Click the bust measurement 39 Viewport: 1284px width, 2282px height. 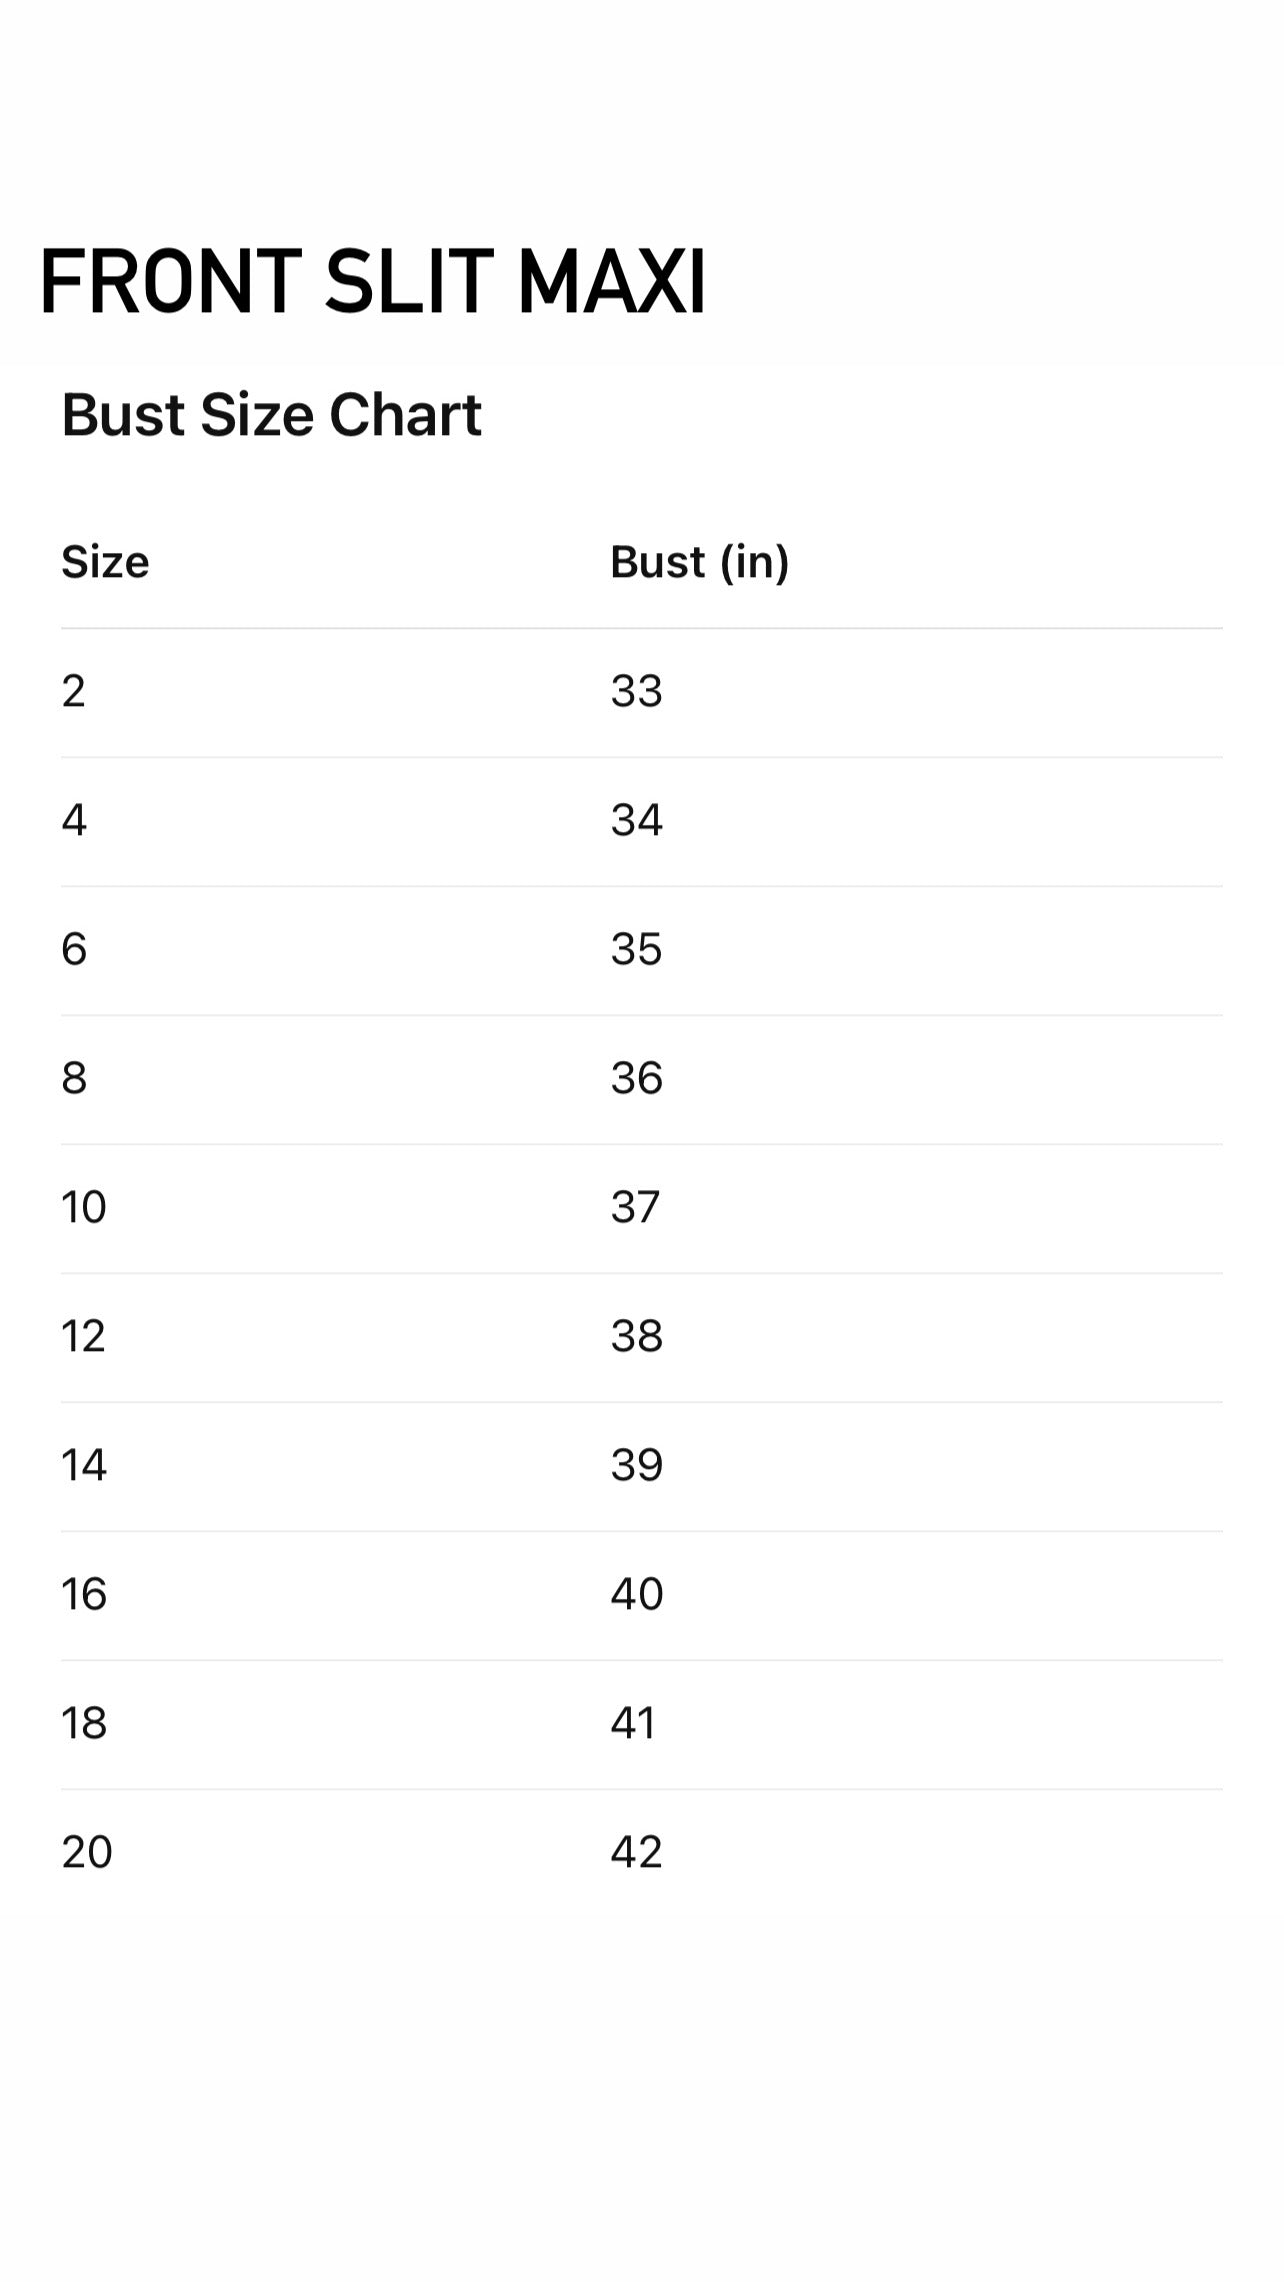636,1465
